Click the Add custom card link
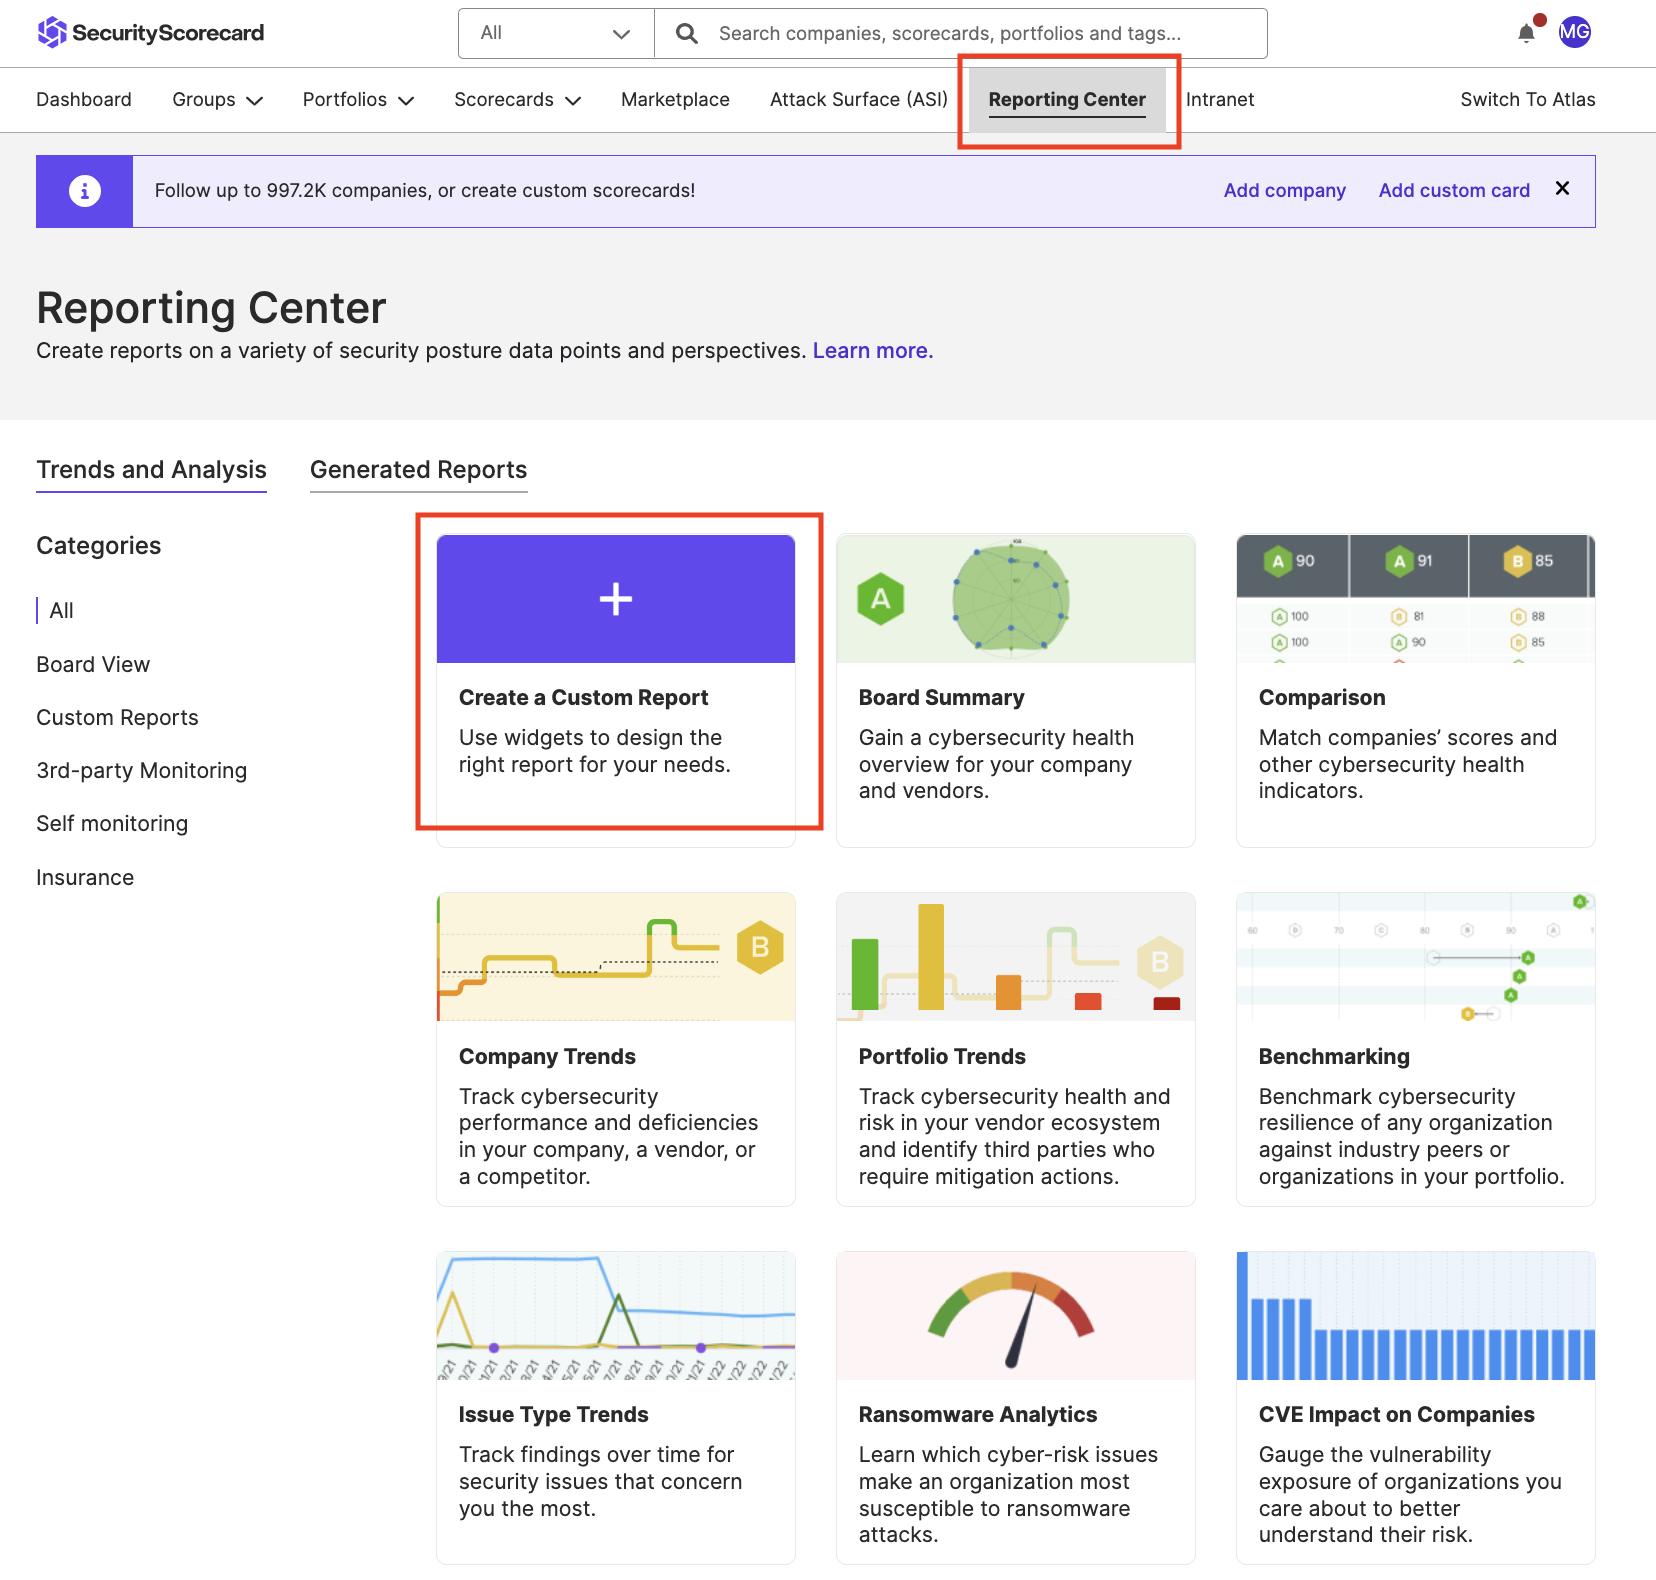 1454,191
